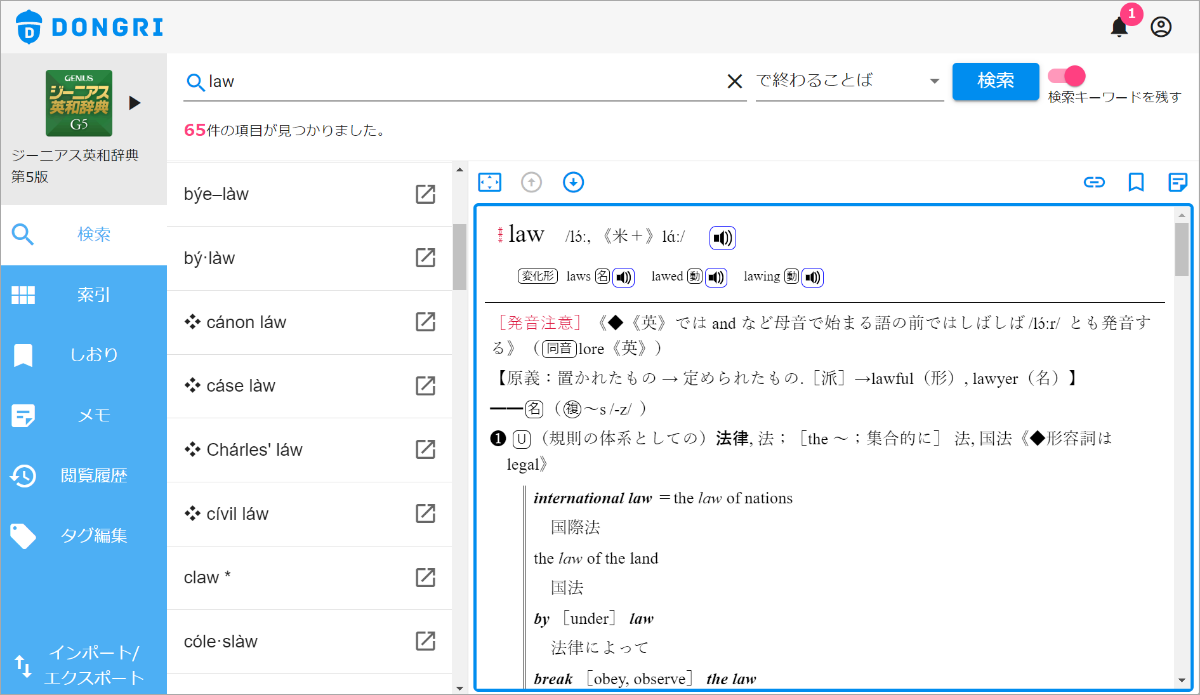Click the results list scrollbar thumb
The height and width of the screenshot is (695, 1200).
point(460,257)
